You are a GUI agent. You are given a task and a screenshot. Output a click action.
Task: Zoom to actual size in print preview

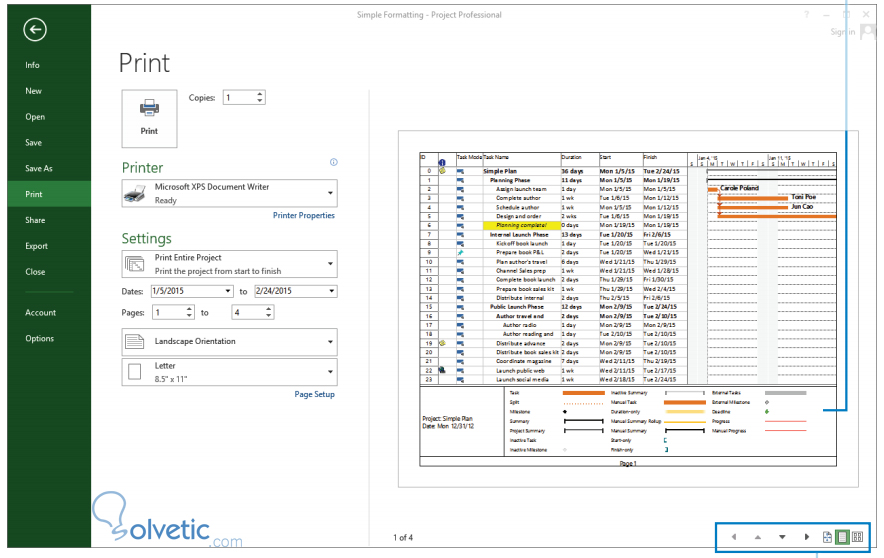tap(827, 537)
